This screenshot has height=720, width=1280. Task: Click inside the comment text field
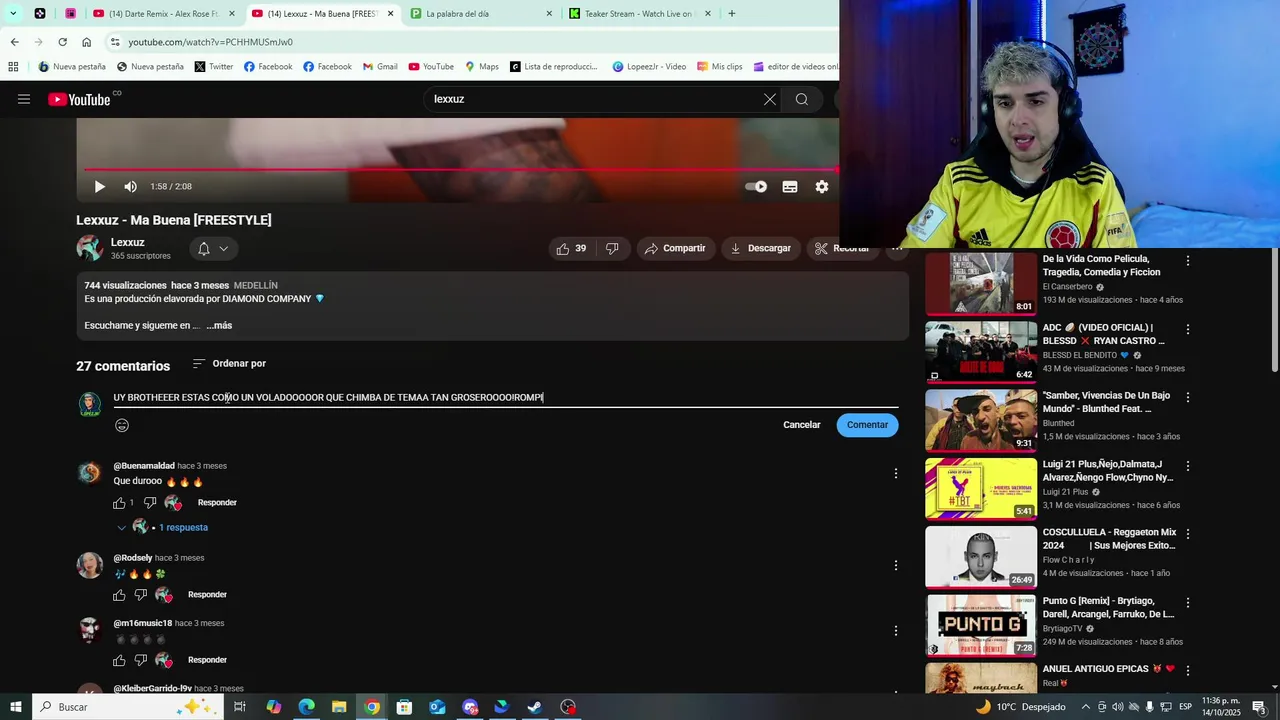point(505,397)
